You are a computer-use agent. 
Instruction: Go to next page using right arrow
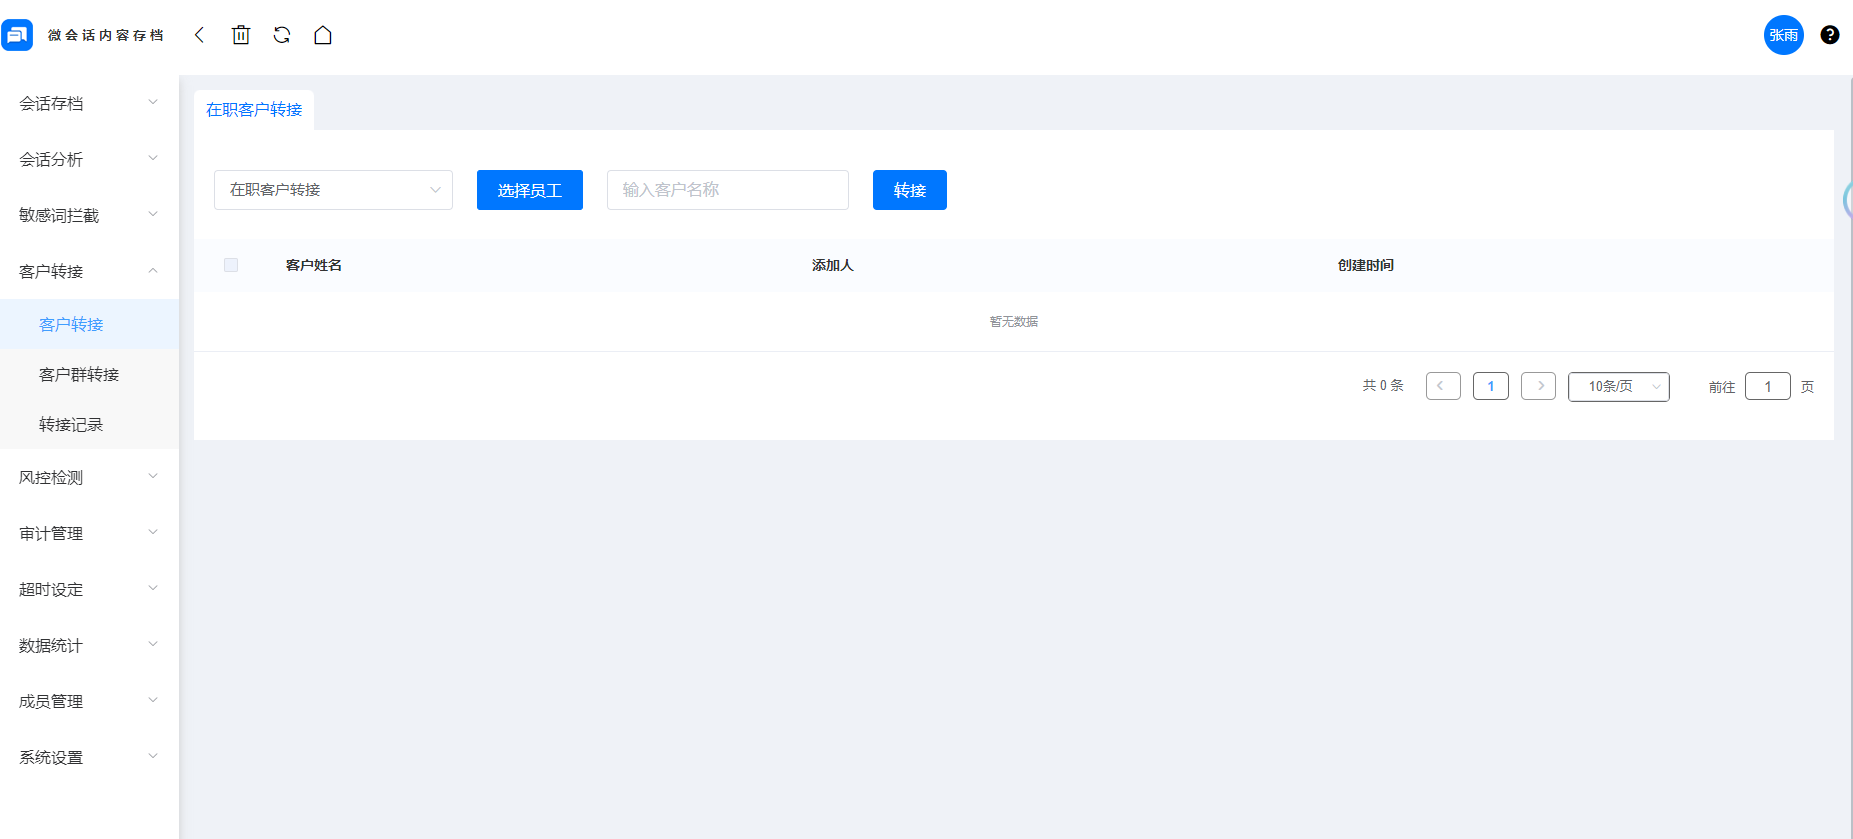pyautogui.click(x=1538, y=386)
